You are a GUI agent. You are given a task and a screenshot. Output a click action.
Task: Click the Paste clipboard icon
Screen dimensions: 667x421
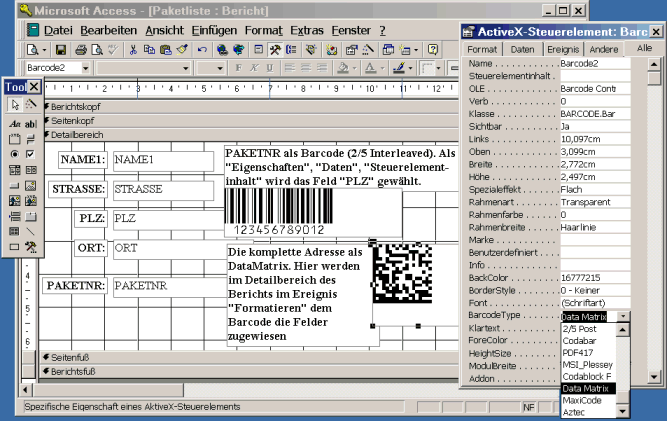coord(165,50)
